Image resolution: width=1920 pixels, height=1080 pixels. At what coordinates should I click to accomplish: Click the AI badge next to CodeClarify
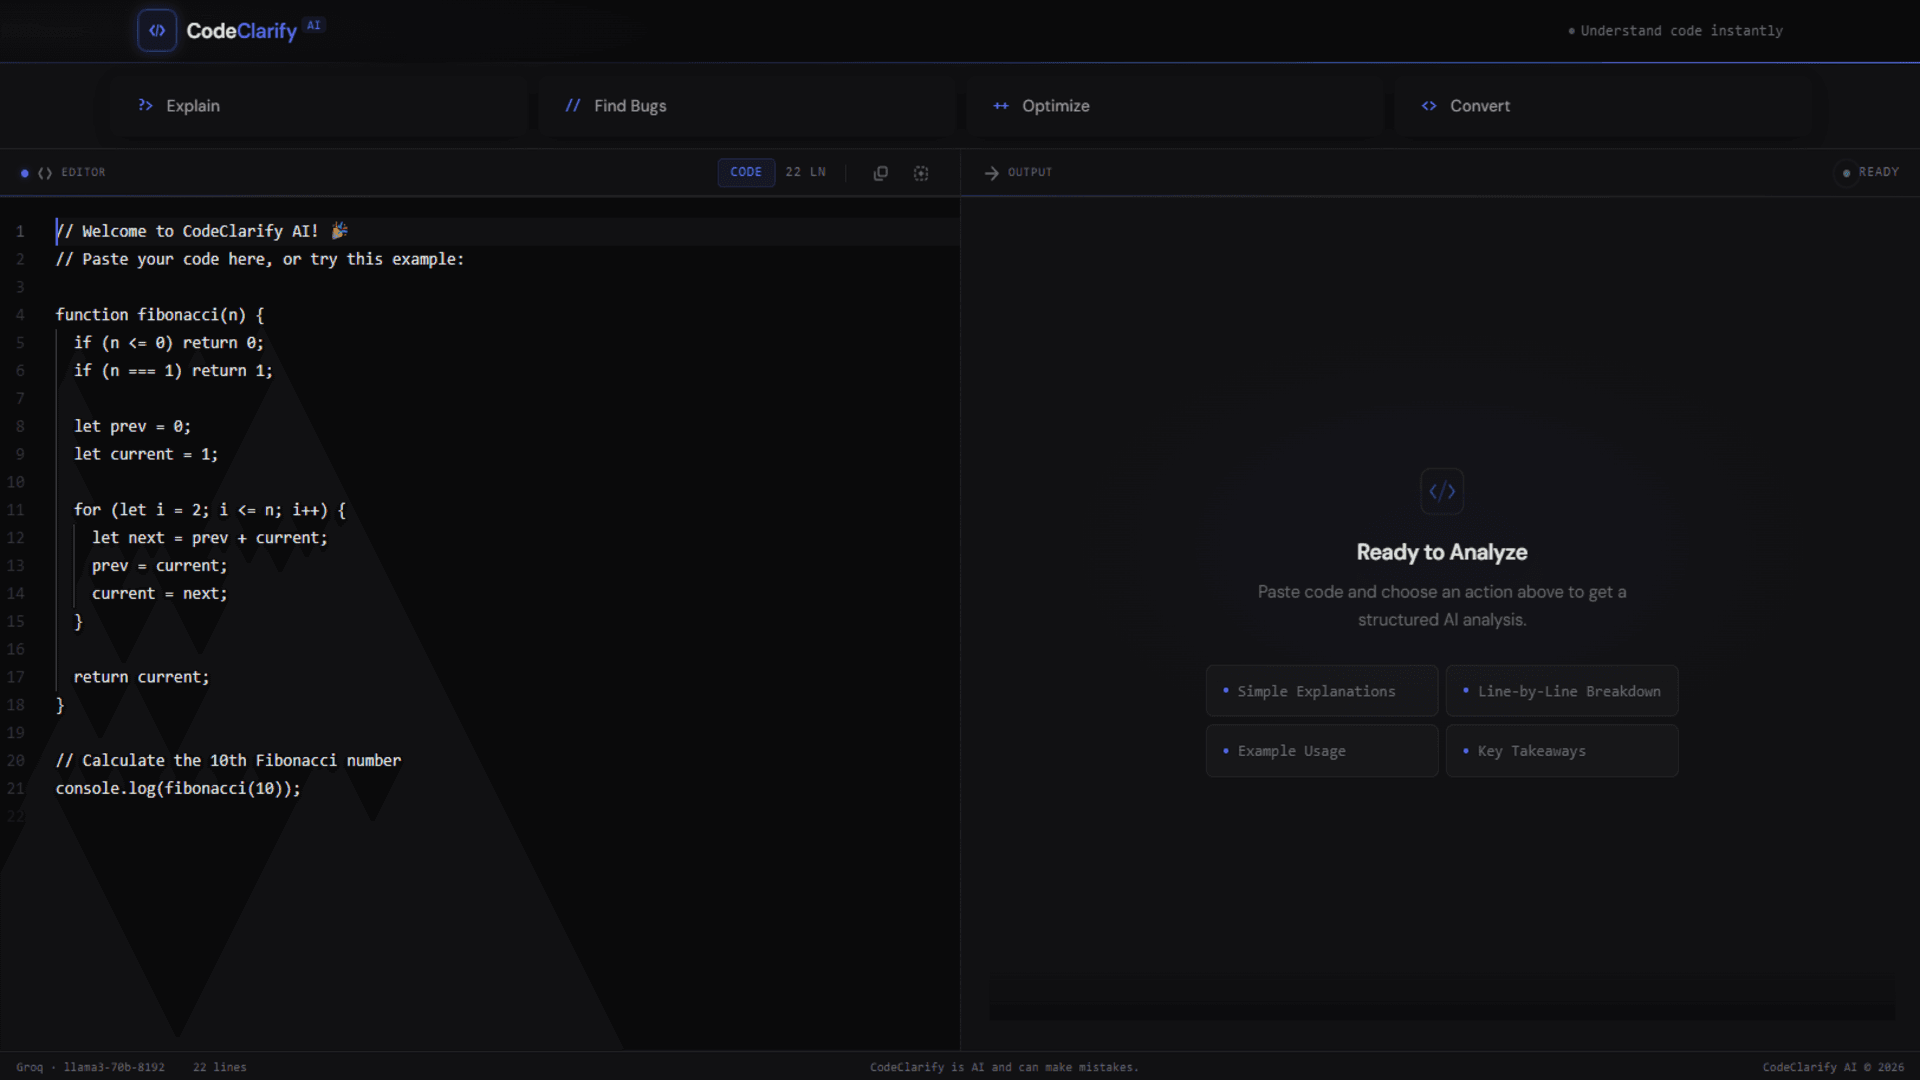tap(314, 25)
